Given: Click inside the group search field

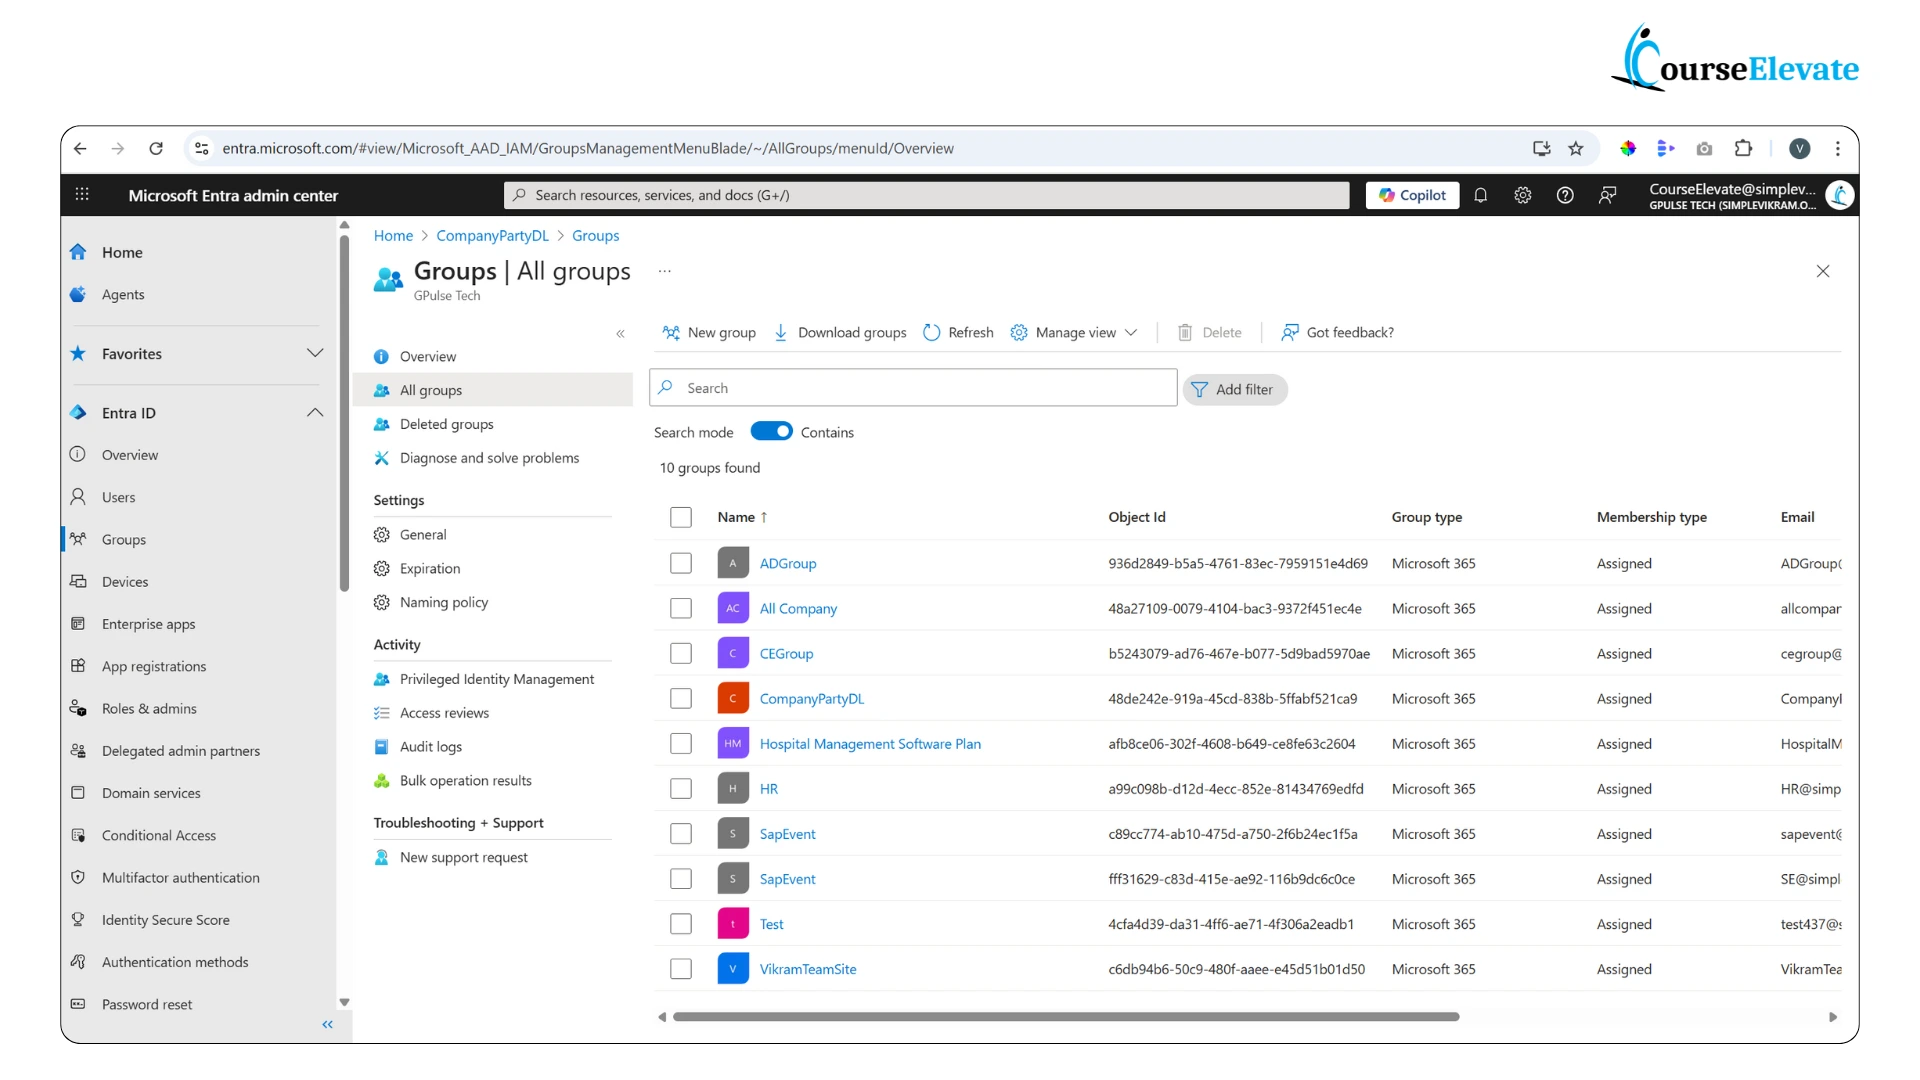Looking at the screenshot, I should pyautogui.click(x=910, y=387).
